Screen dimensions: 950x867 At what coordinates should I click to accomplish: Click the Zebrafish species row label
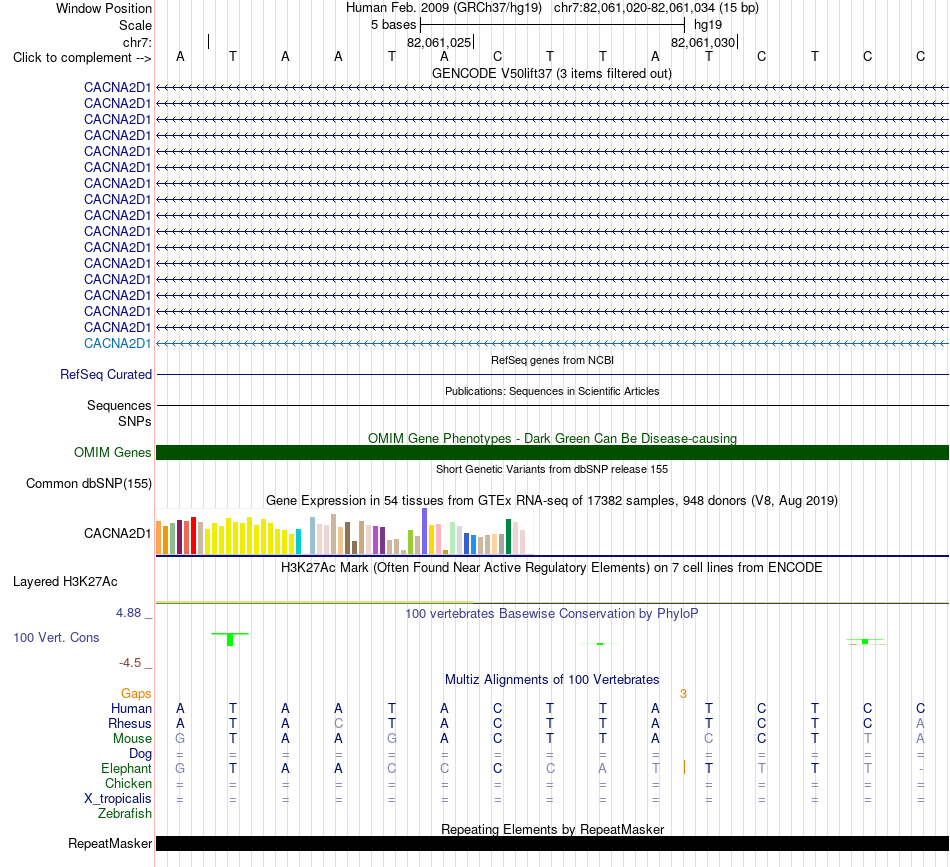[x=125, y=814]
